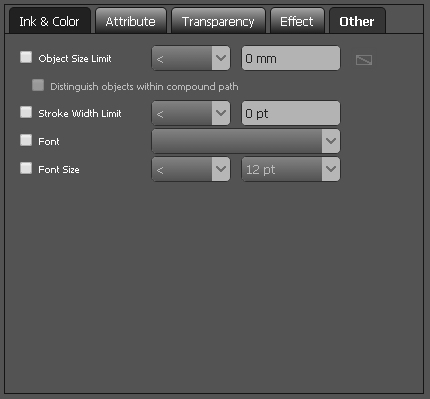Viewport: 430px width, 399px height.
Task: Enable the Font Size checkbox
Action: (26, 168)
